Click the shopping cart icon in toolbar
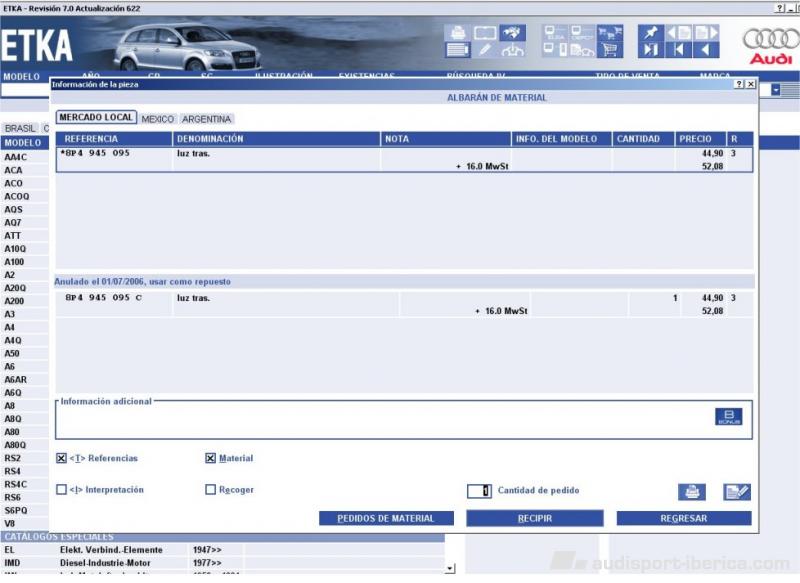Viewport: 800px width, 583px height. point(609,50)
